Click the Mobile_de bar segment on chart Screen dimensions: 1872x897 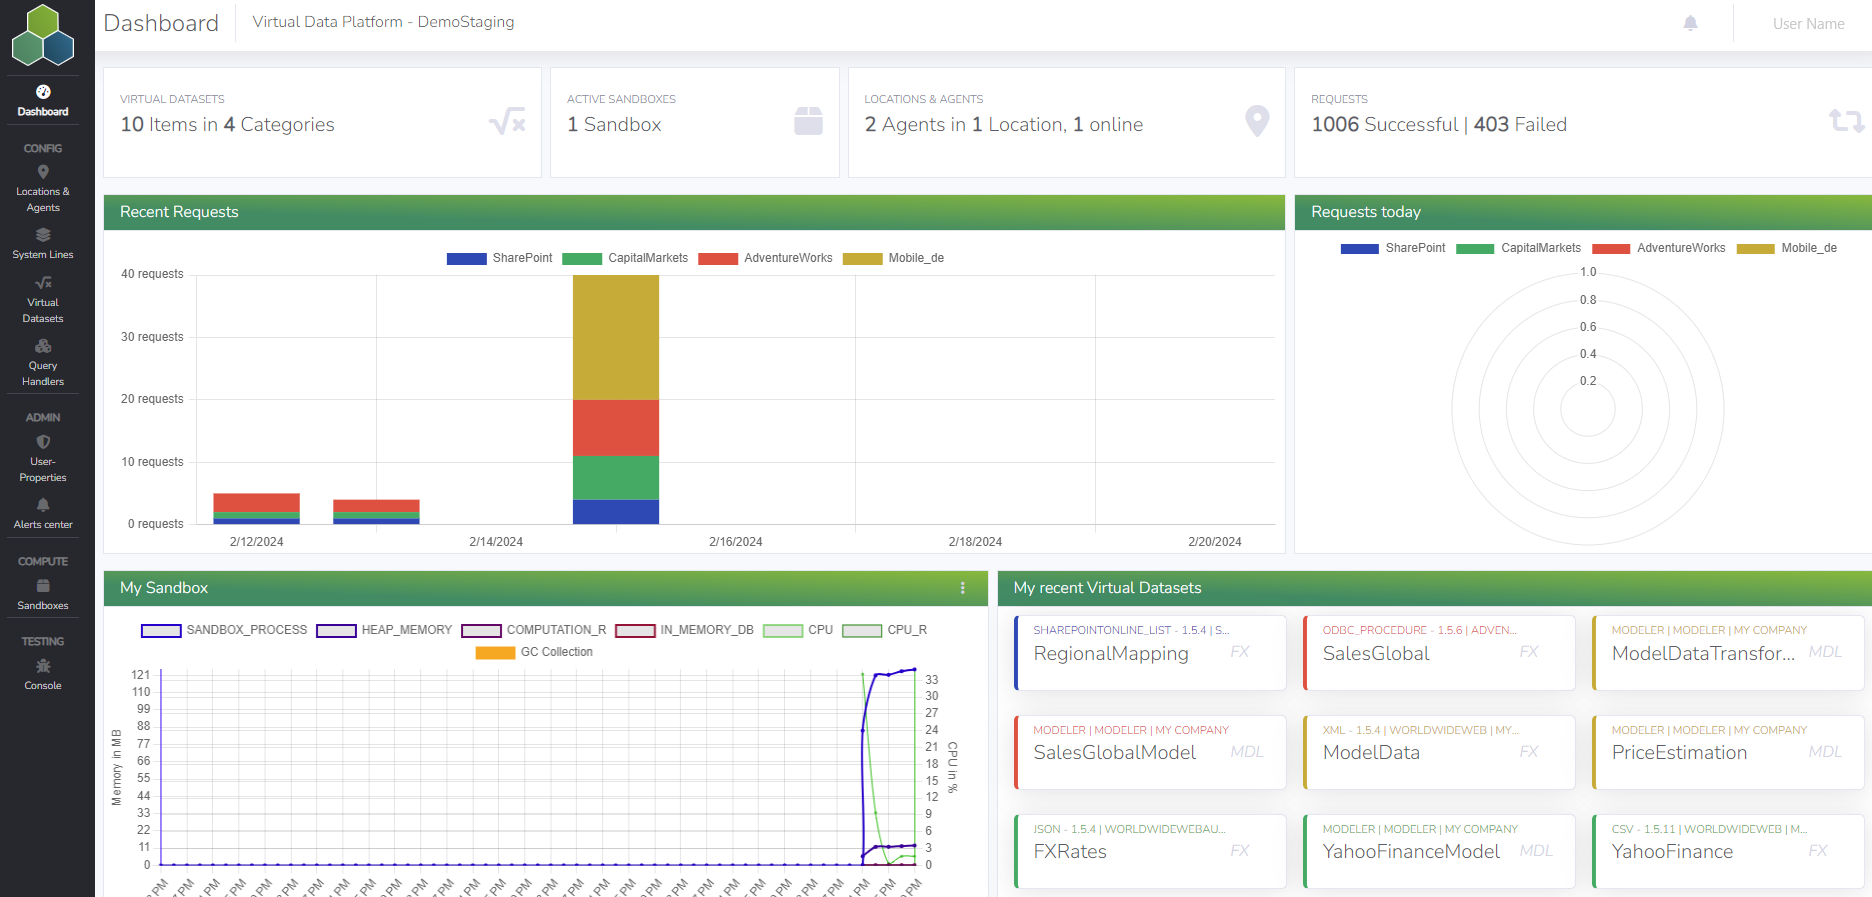616,337
